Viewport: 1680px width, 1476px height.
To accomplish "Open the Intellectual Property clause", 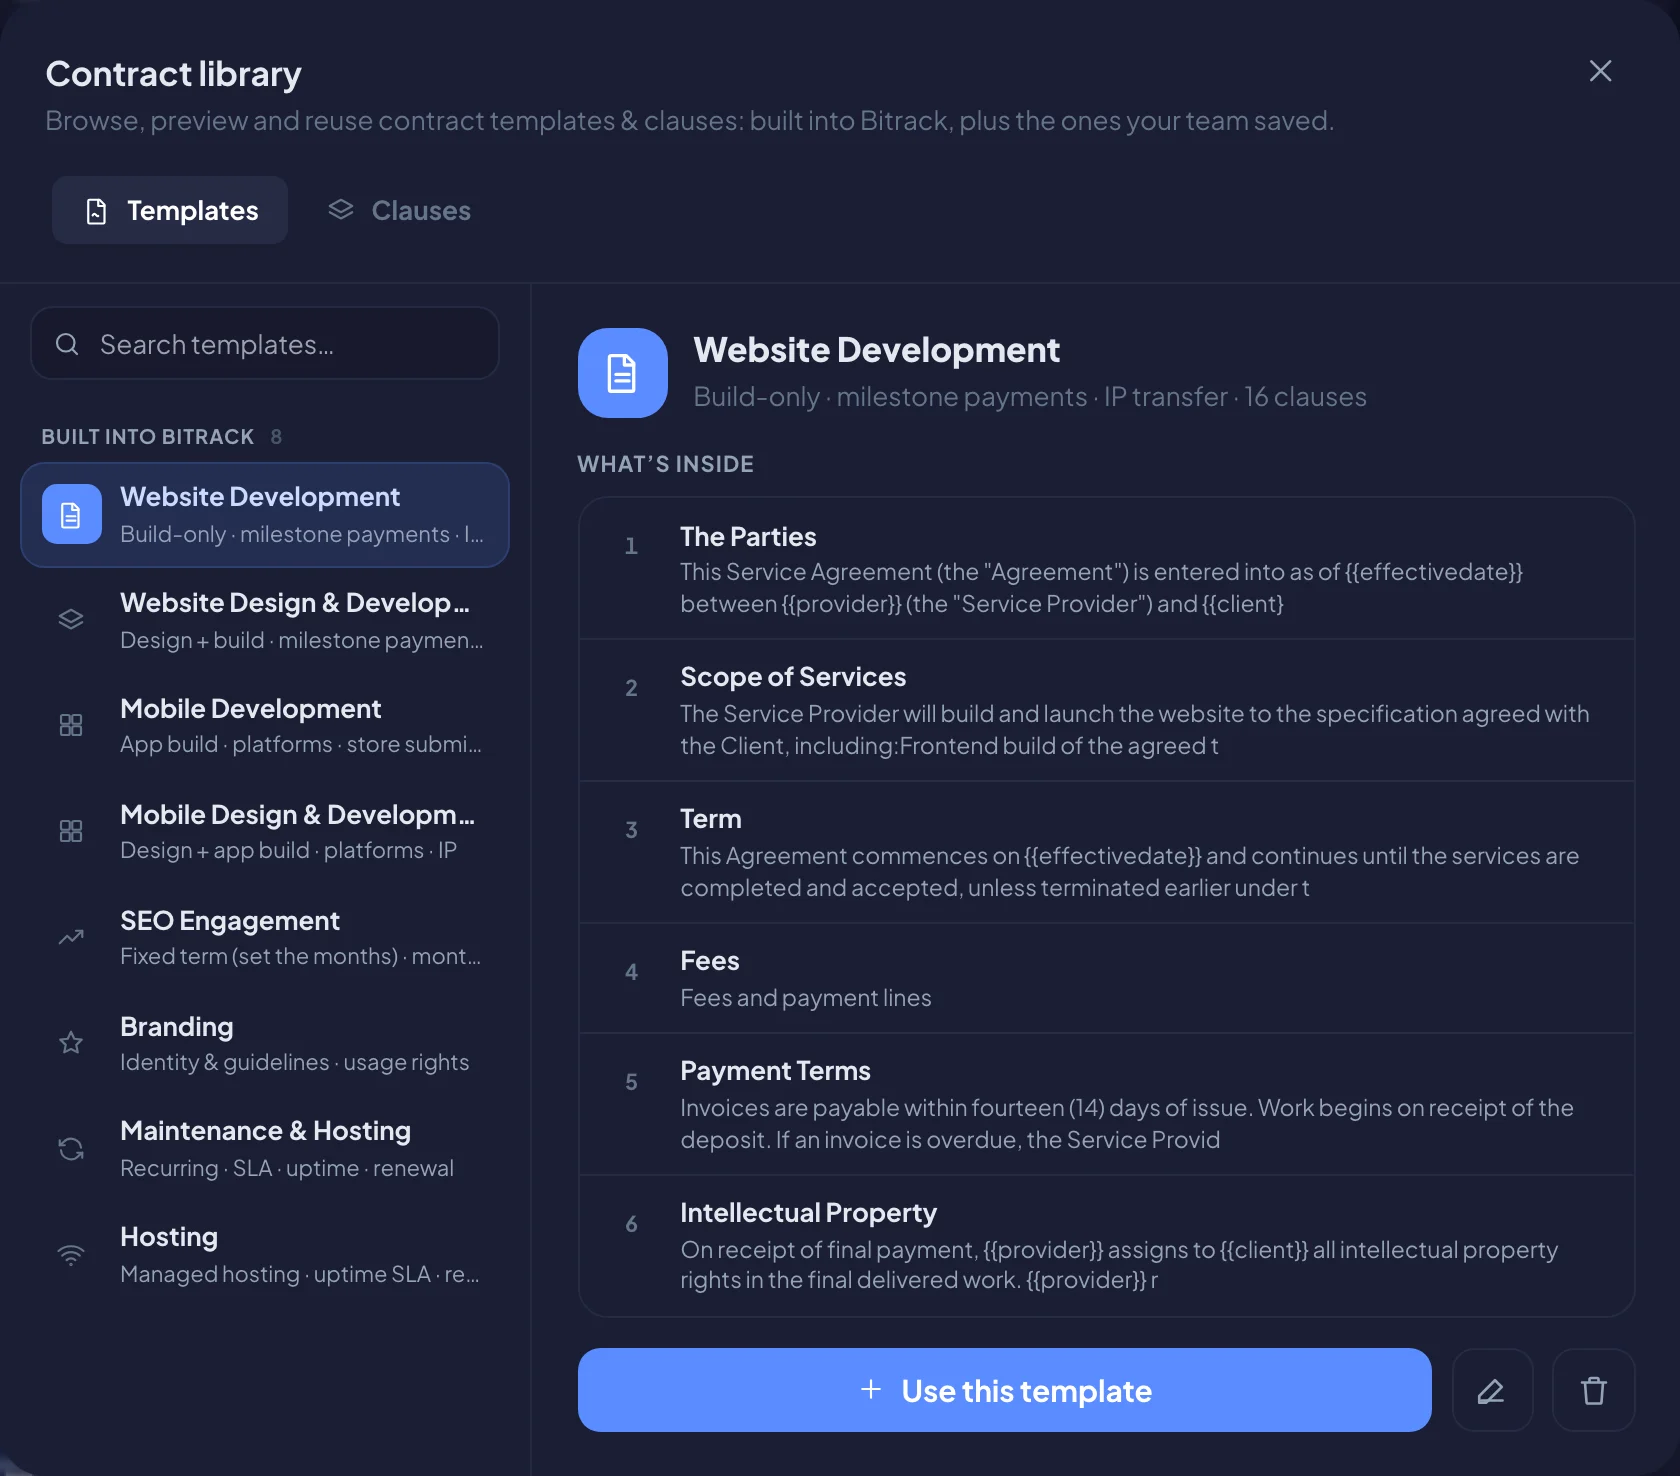I will tap(1107, 1246).
